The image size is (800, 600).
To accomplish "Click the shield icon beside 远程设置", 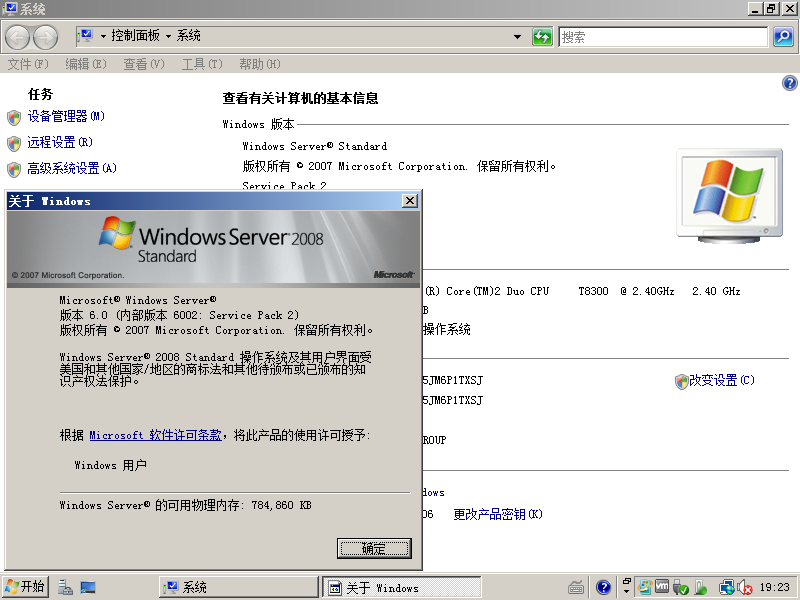I will pyautogui.click(x=14, y=143).
